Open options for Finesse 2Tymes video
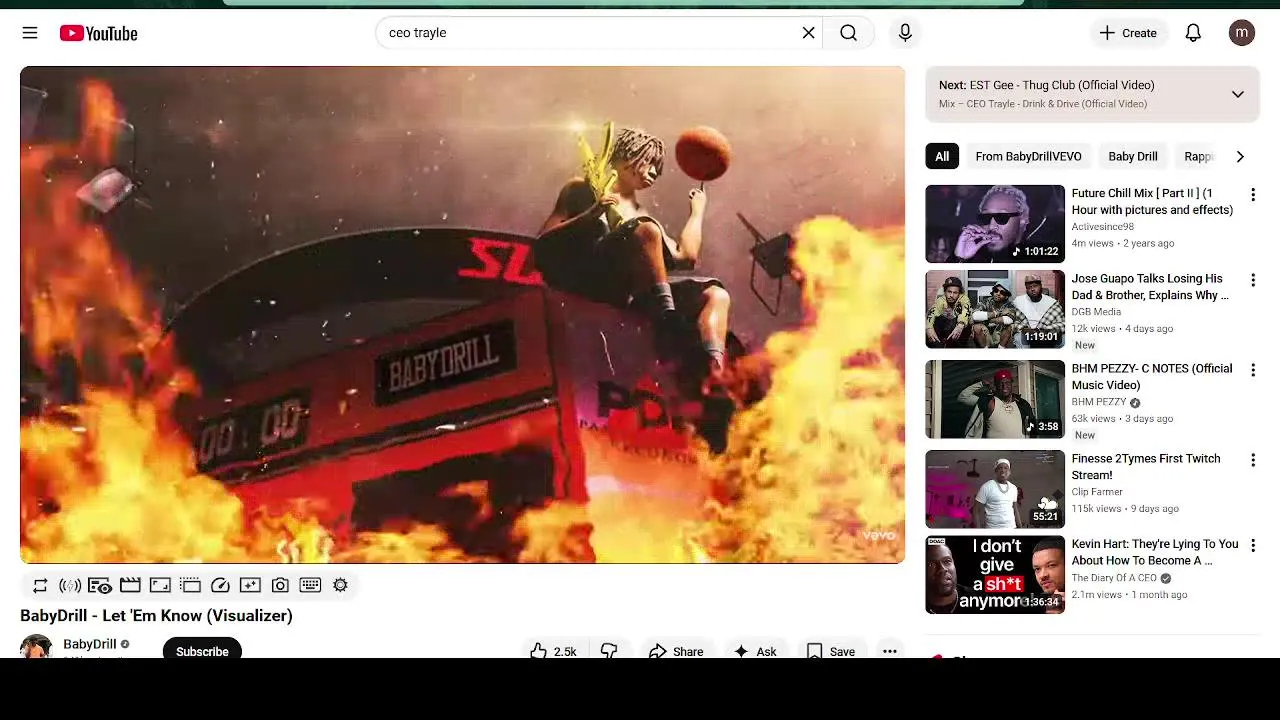The image size is (1280, 720). tap(1252, 460)
